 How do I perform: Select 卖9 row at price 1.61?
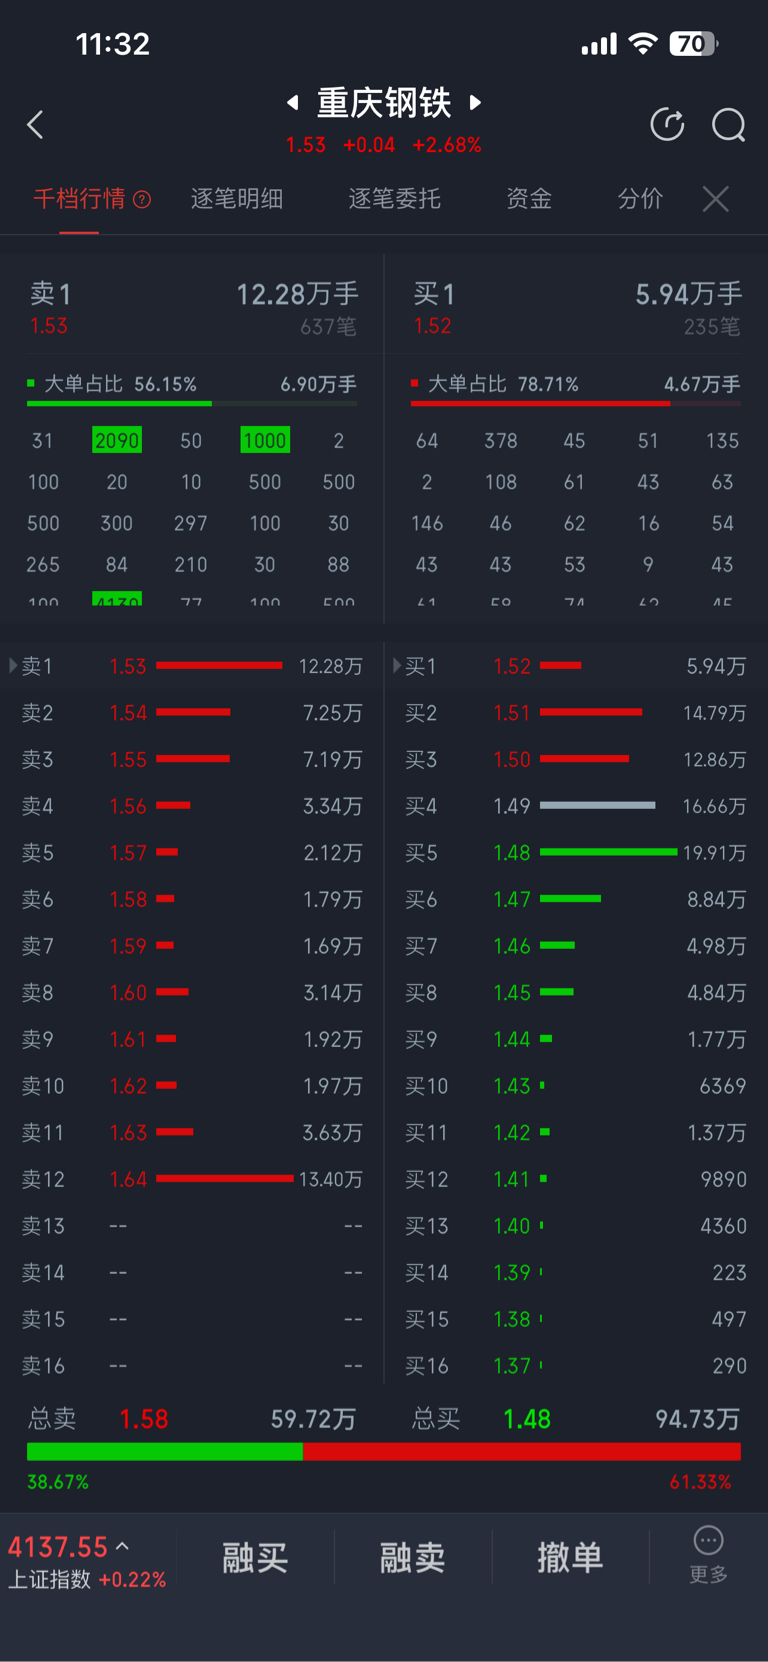192,1039
